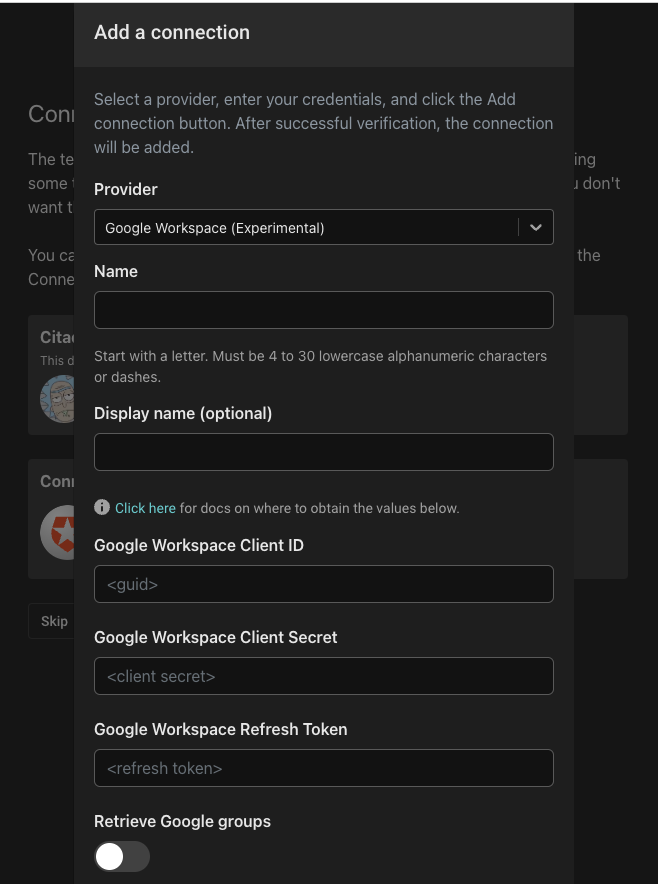658x884 pixels.
Task: Click the Add a connection dialog title
Action: 172,32
